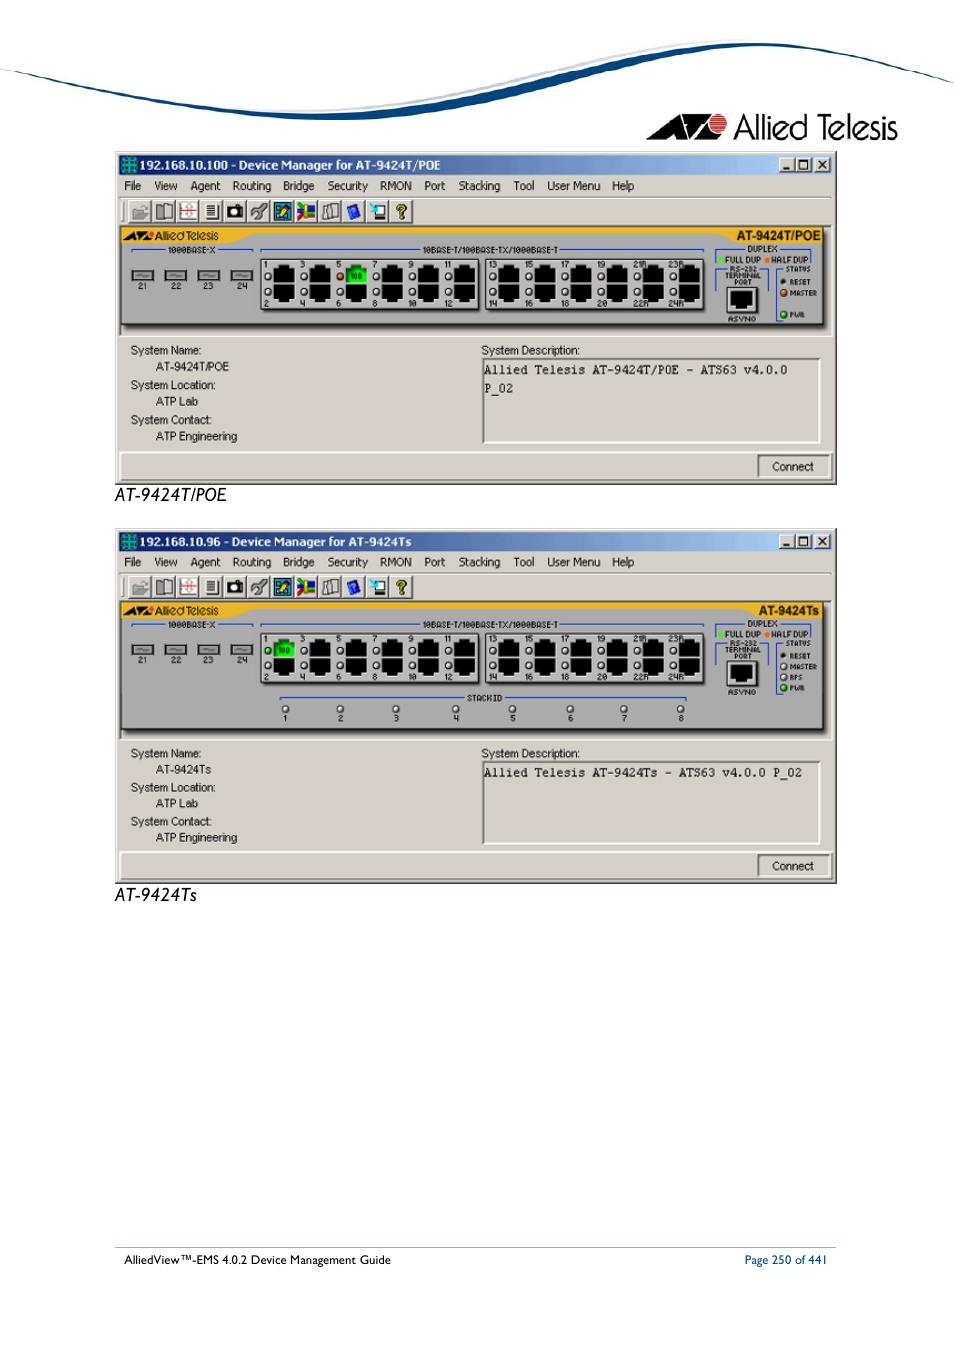Click the text list icon in AT-9424Ts toolbar
The image size is (954, 1351).
pyautogui.click(x=211, y=587)
